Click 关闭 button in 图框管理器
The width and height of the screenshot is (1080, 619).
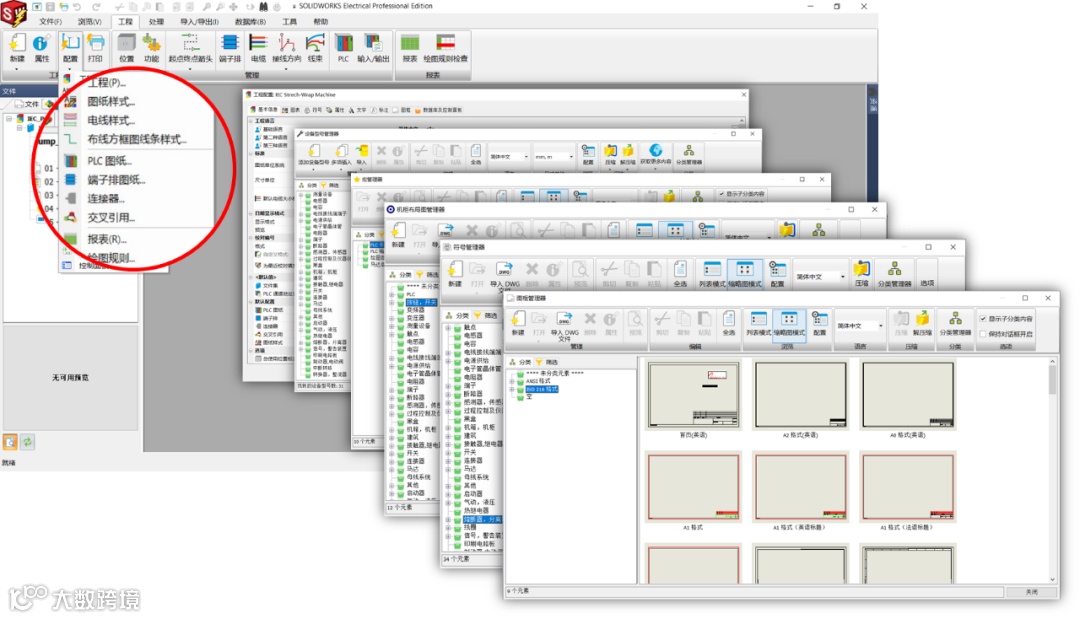(1031, 591)
